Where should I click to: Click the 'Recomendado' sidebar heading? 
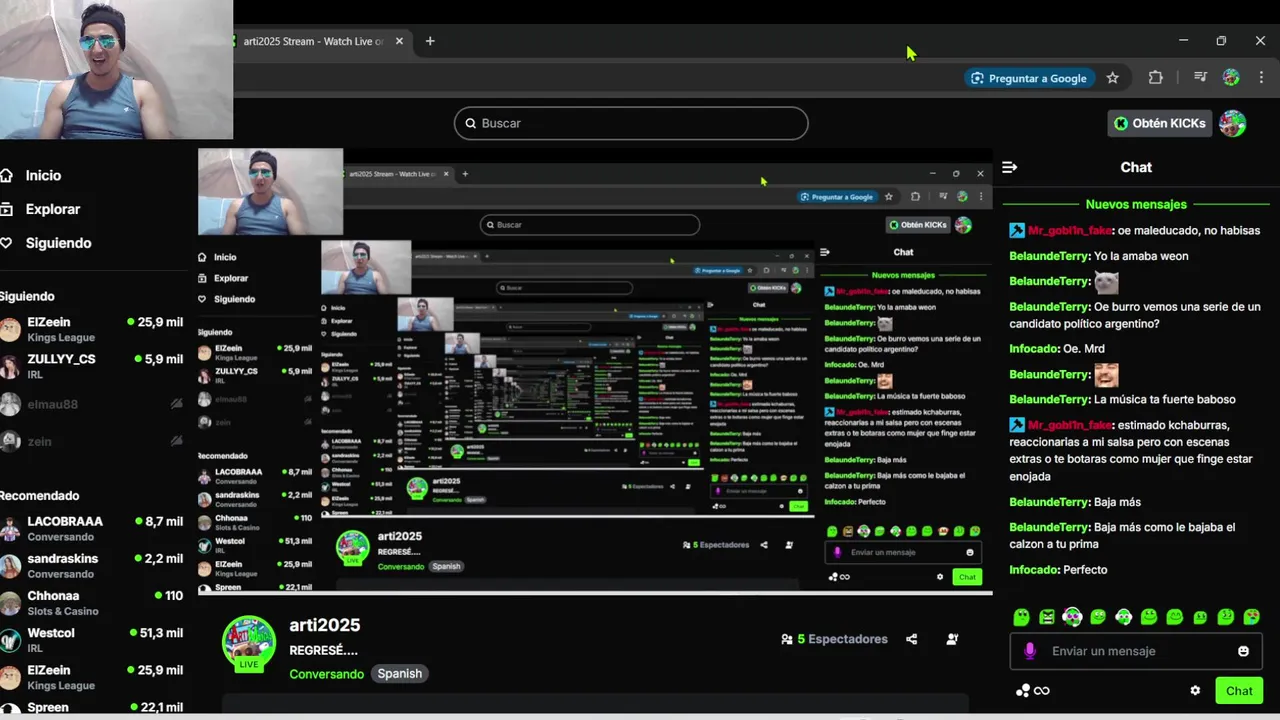tap(40, 496)
